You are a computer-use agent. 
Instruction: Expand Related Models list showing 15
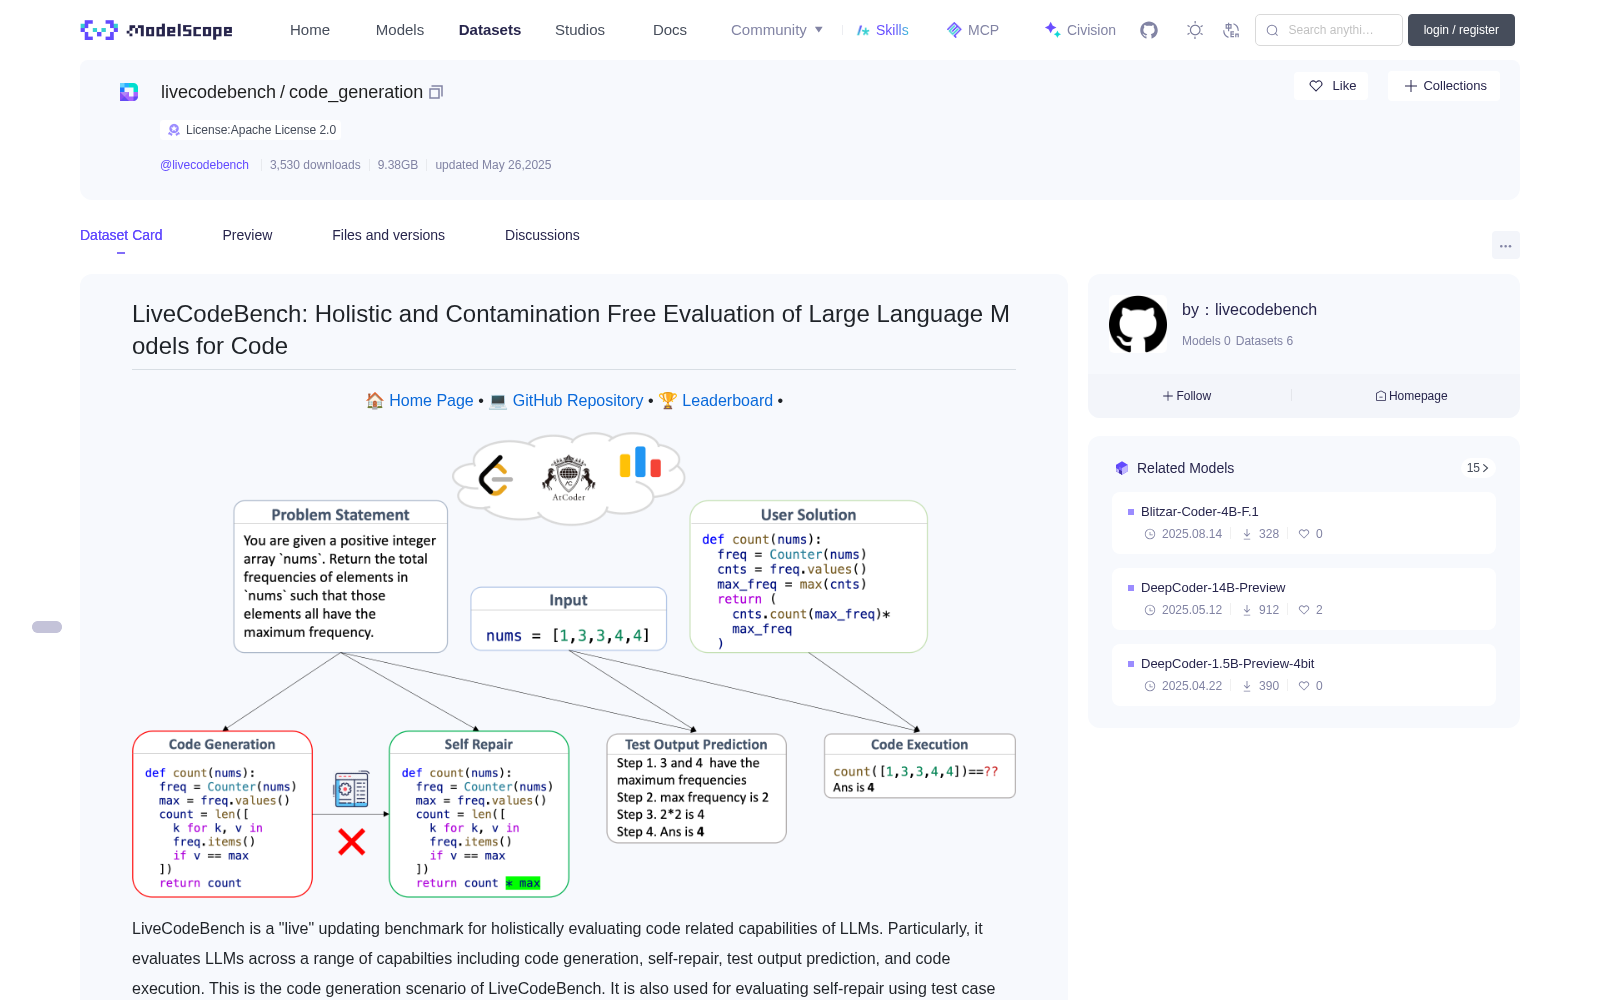point(1477,468)
